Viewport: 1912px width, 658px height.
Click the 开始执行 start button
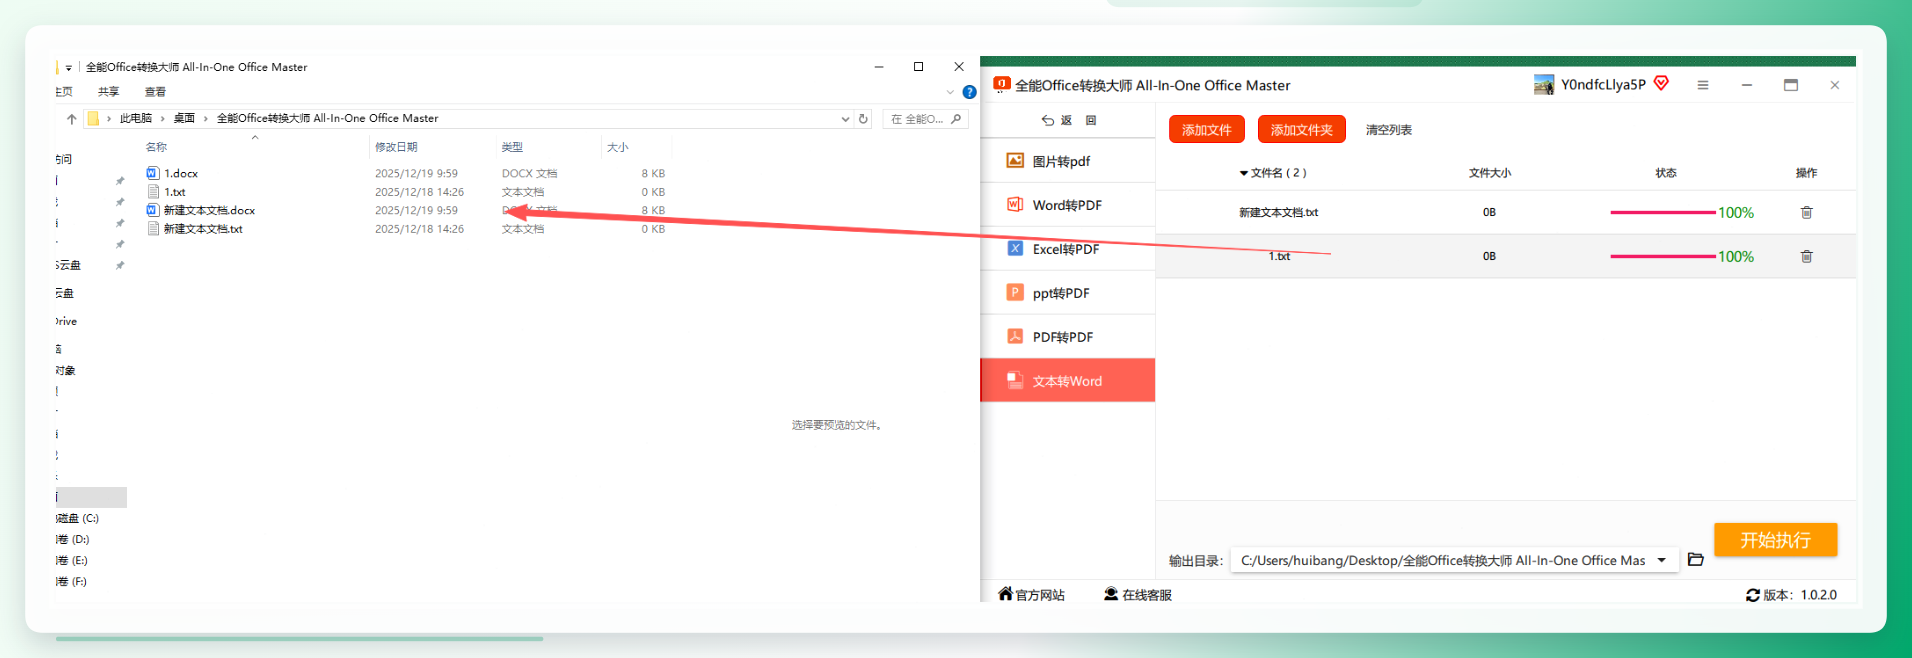(1775, 540)
